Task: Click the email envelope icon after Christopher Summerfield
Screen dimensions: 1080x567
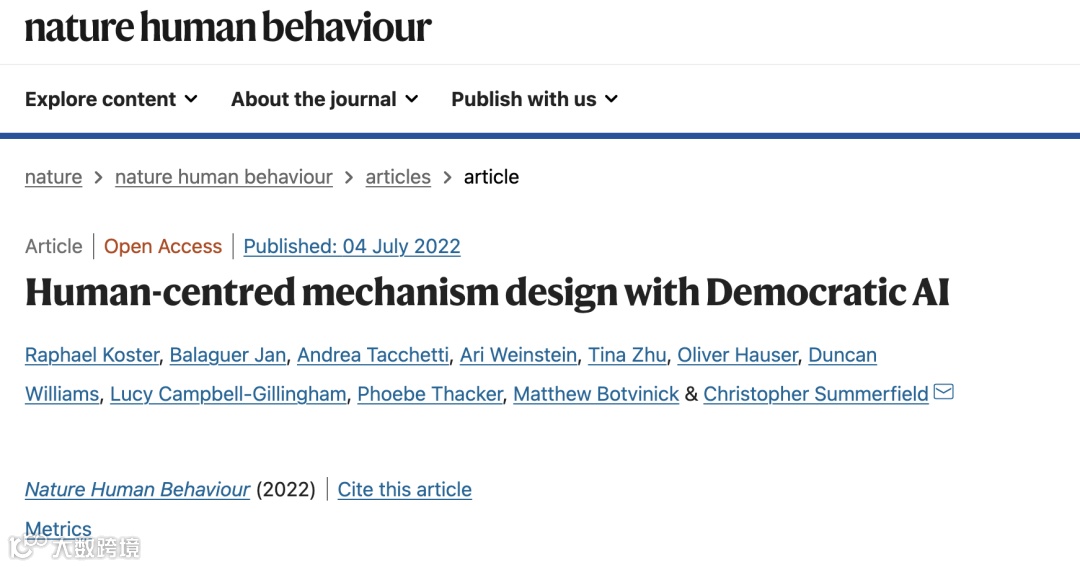Action: click(x=943, y=392)
